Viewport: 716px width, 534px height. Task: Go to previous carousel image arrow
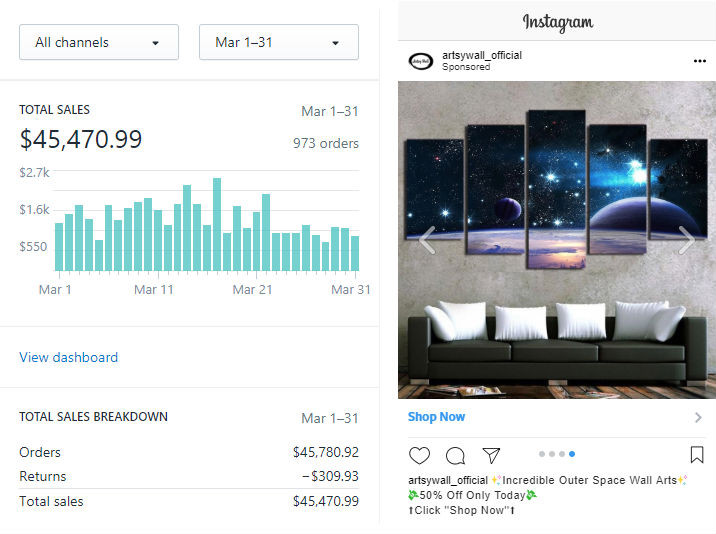(x=427, y=240)
